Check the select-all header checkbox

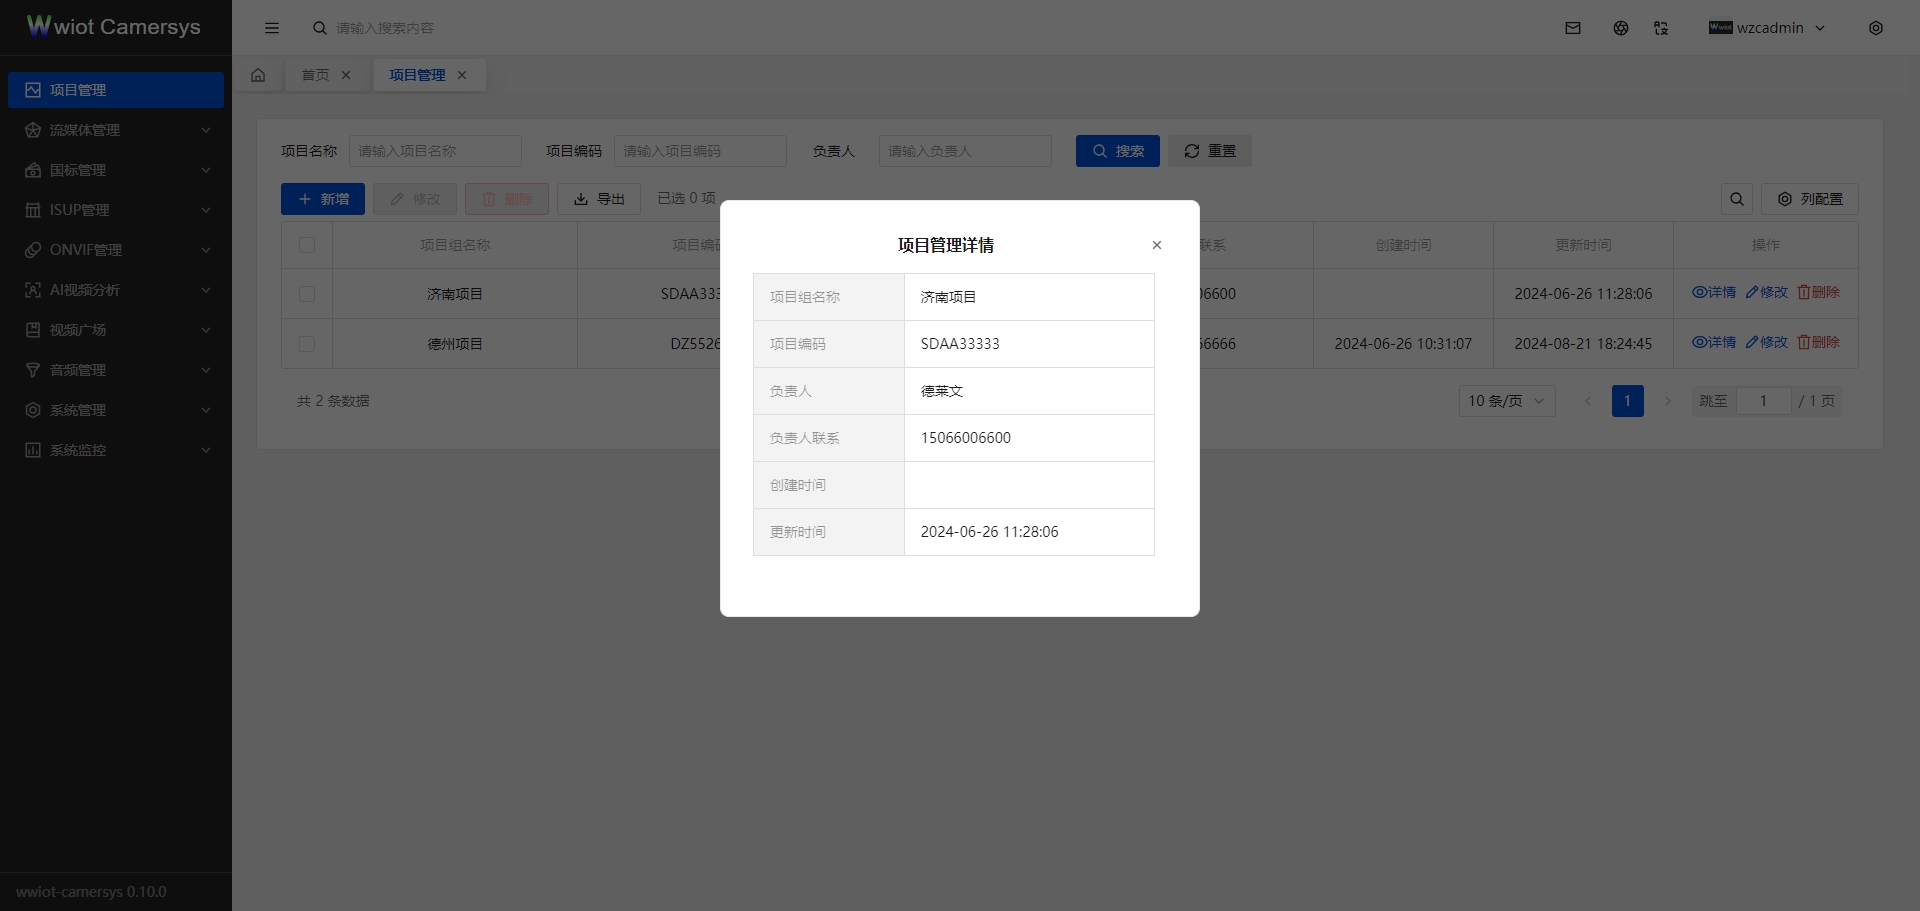307,245
